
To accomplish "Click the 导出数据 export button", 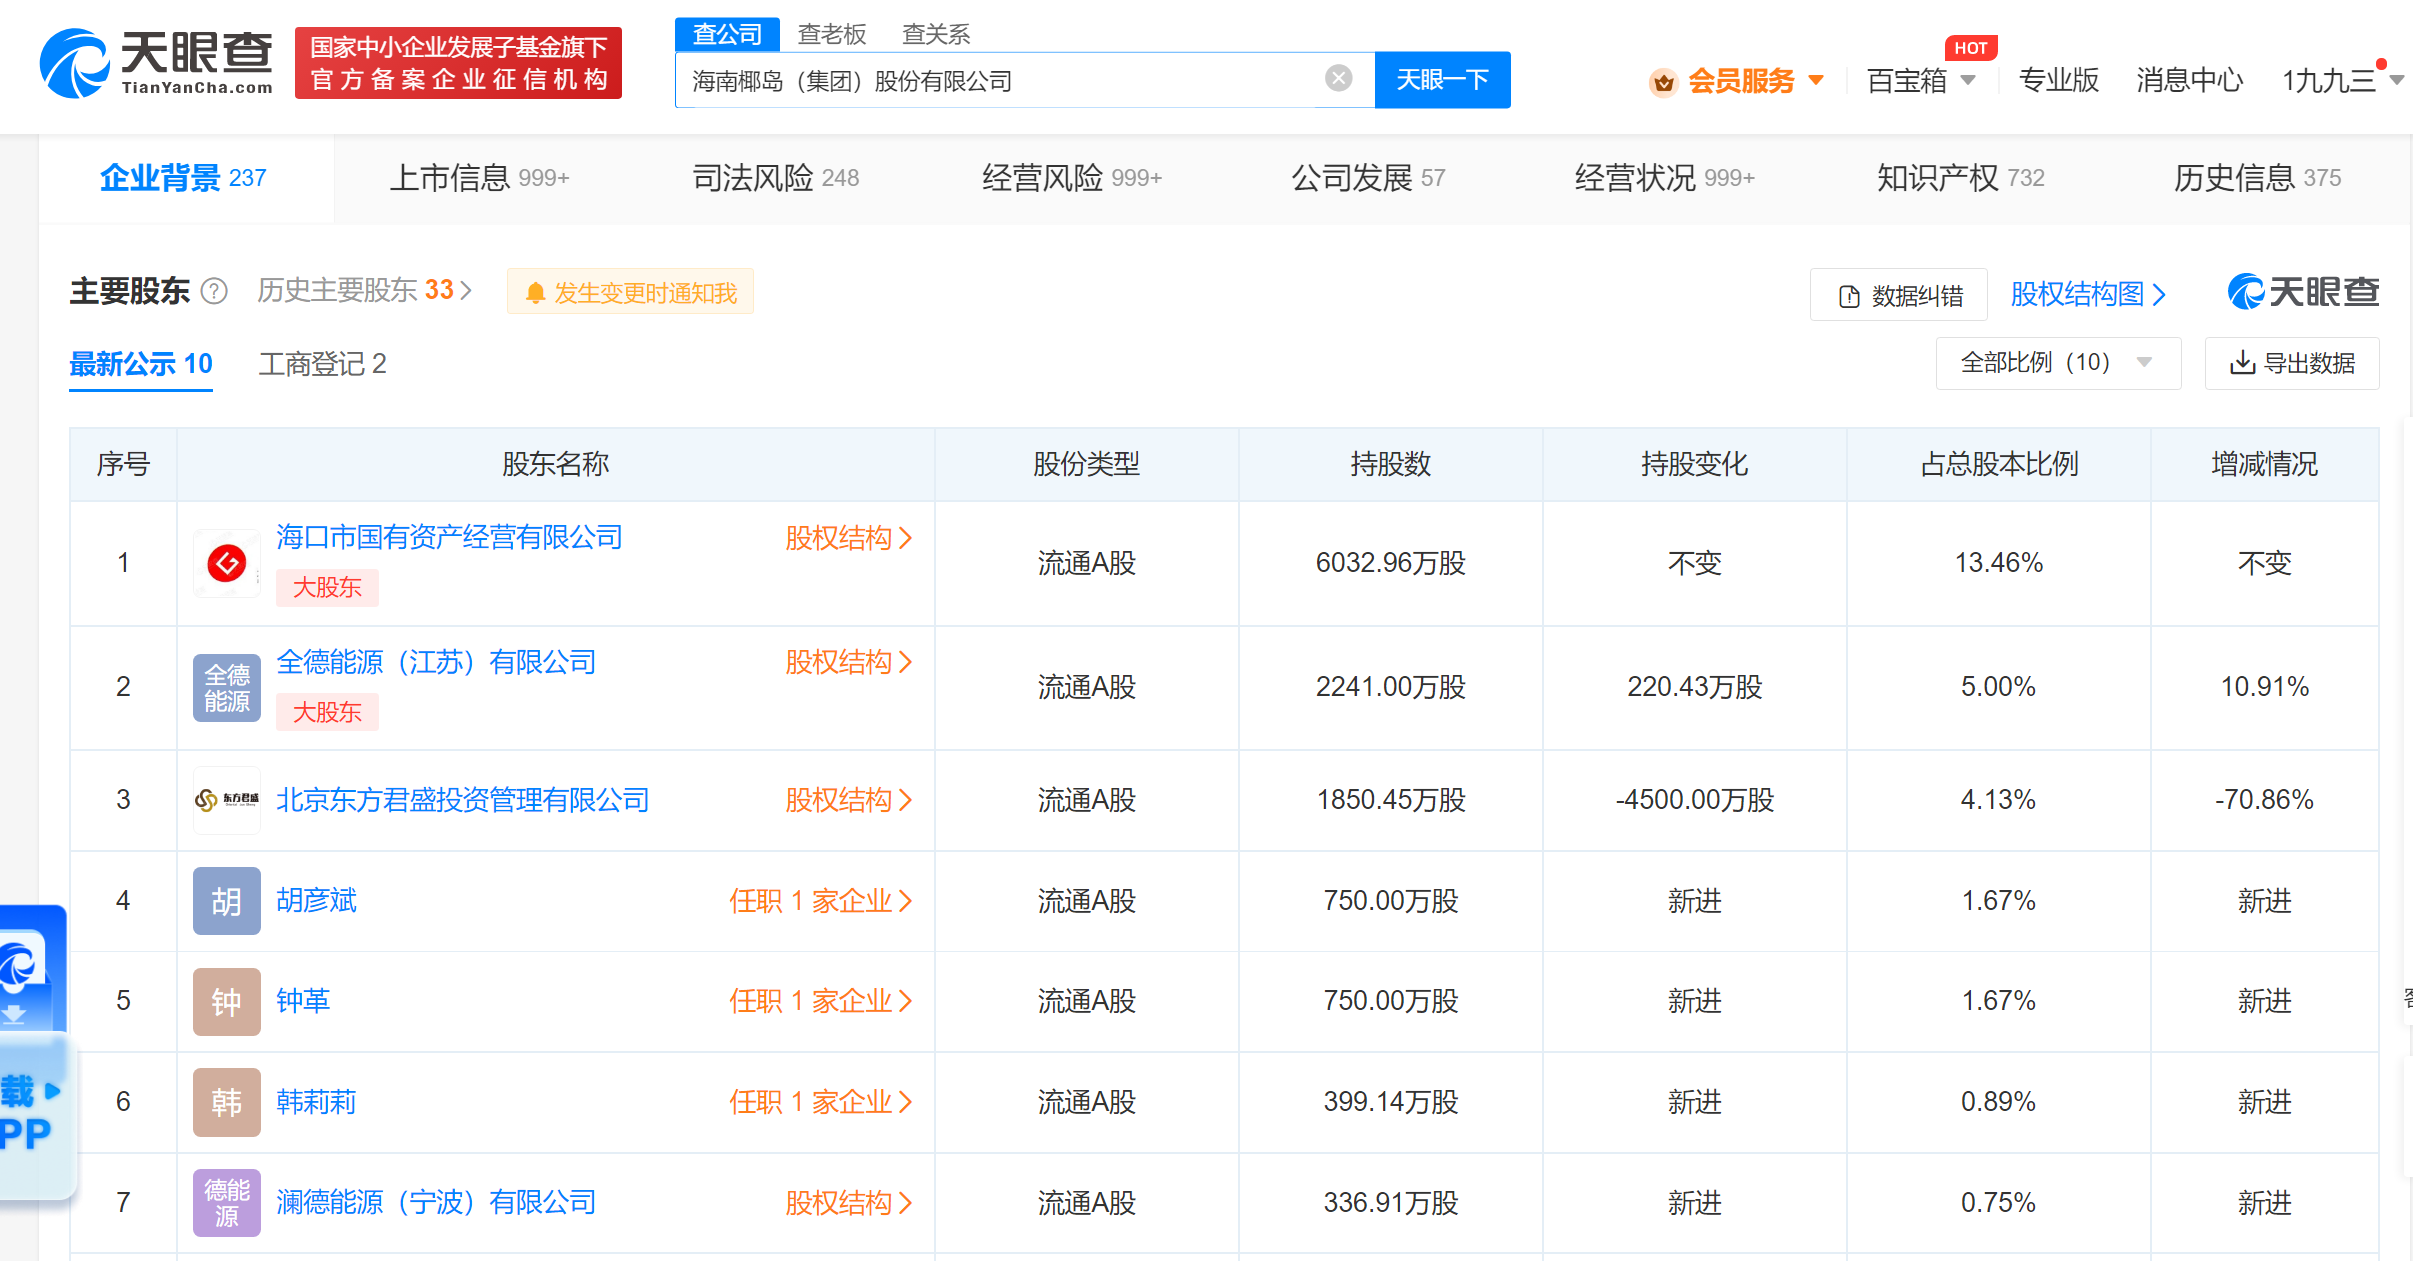I will coord(2292,363).
